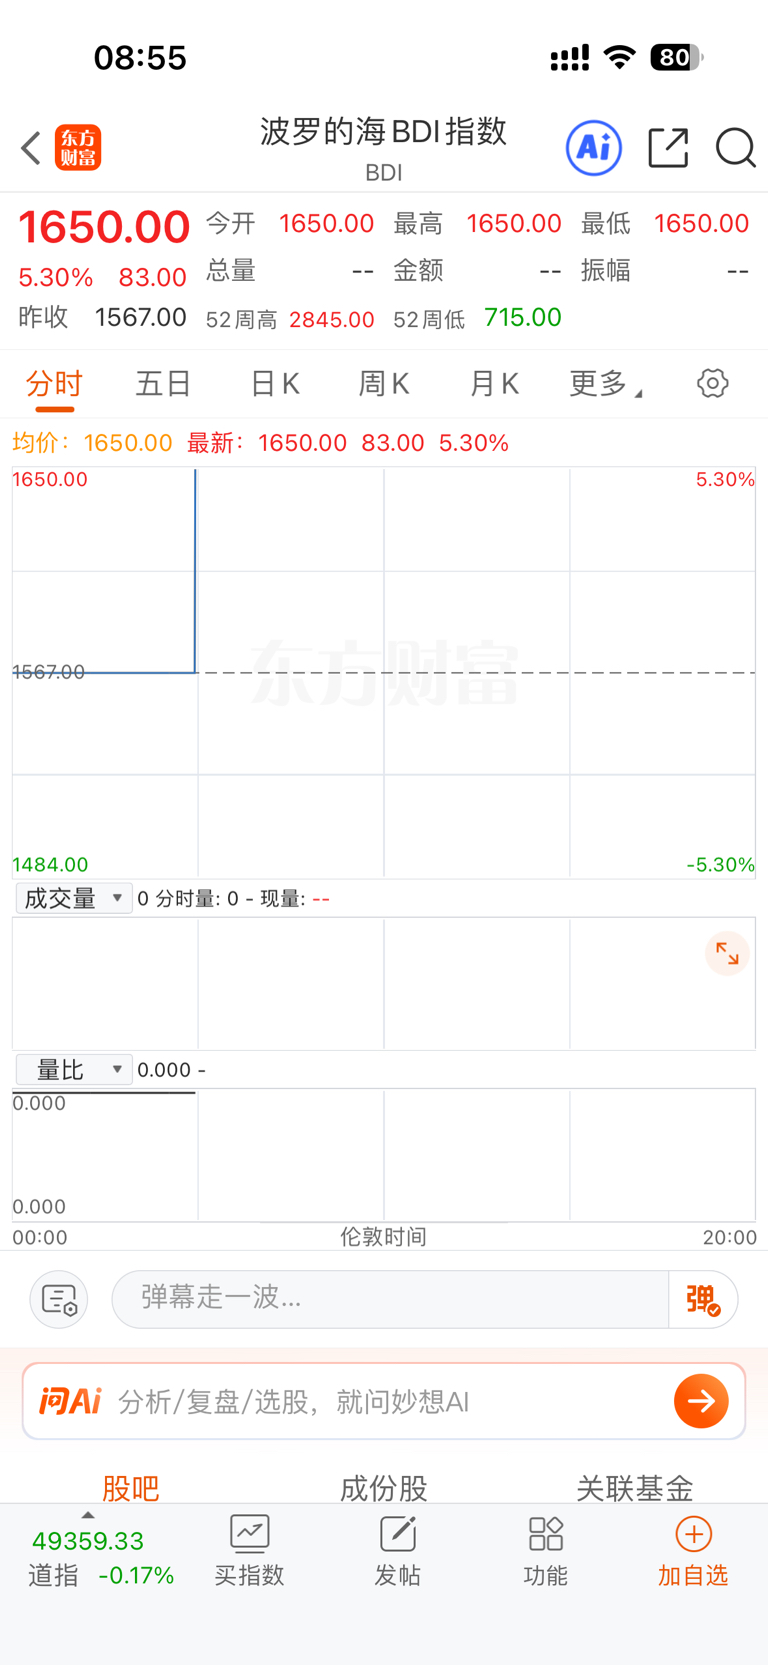Open the danmaku settings icon
This screenshot has width=769, height=1665.
[59, 1299]
